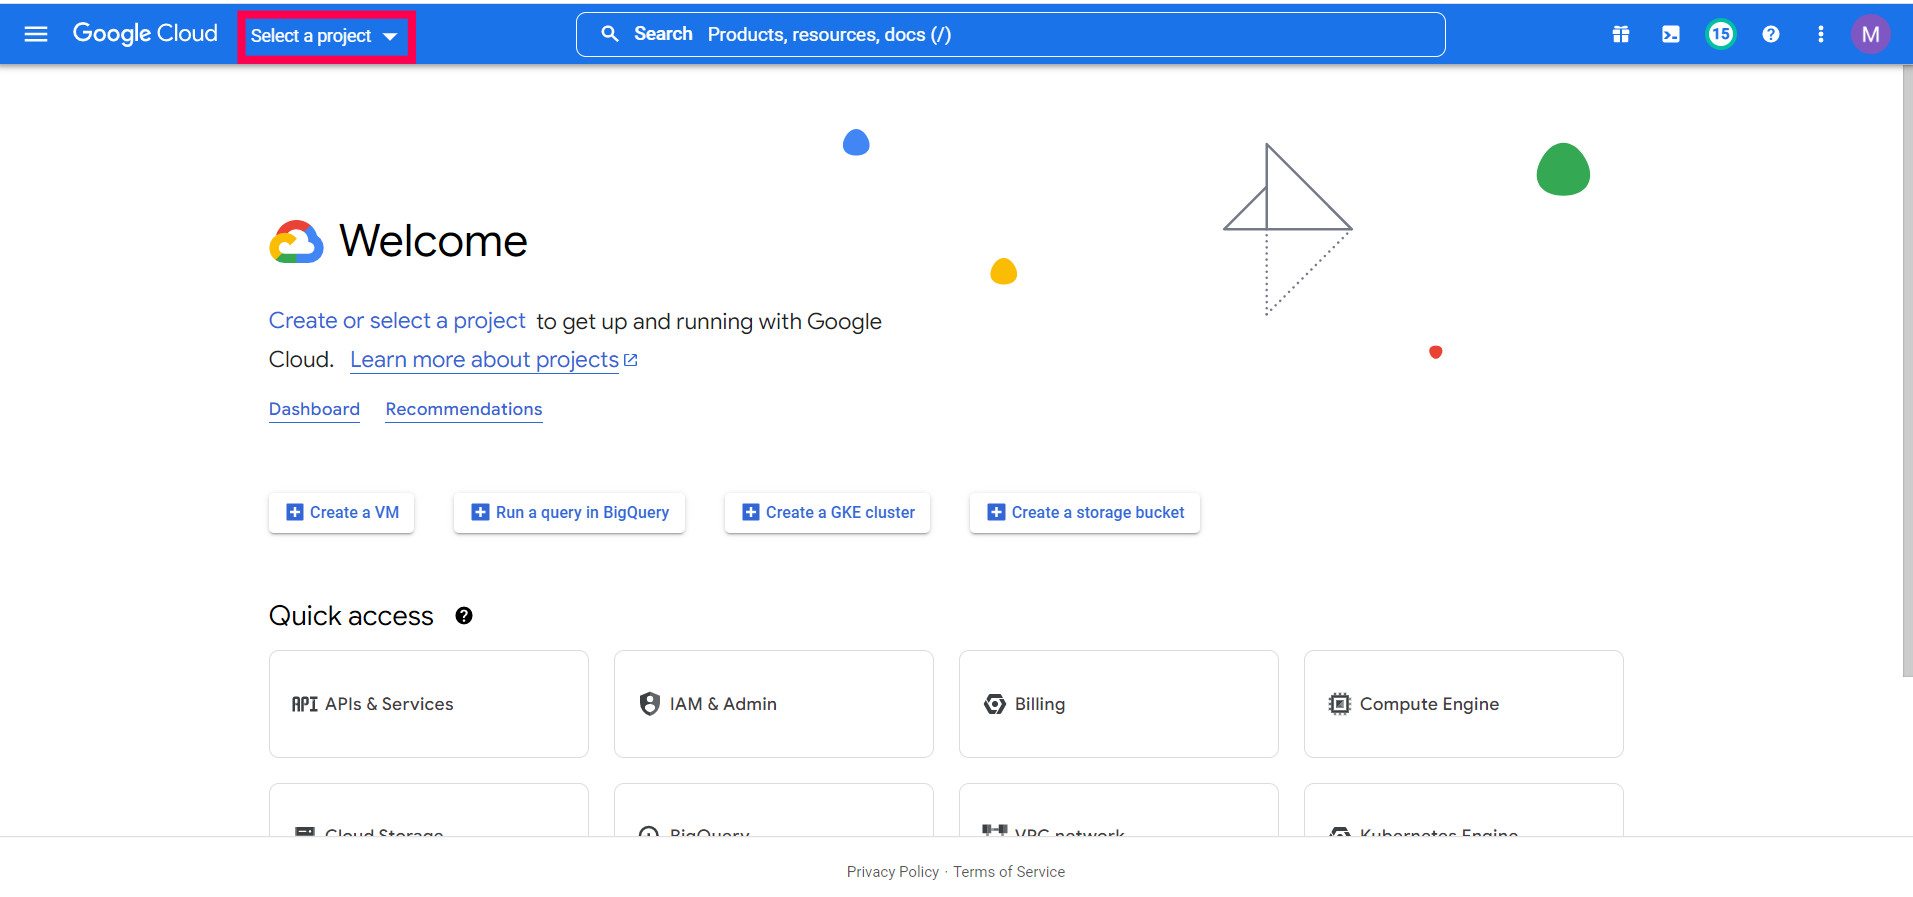Click the Create a VM button
This screenshot has height=897, width=1913.
point(342,513)
